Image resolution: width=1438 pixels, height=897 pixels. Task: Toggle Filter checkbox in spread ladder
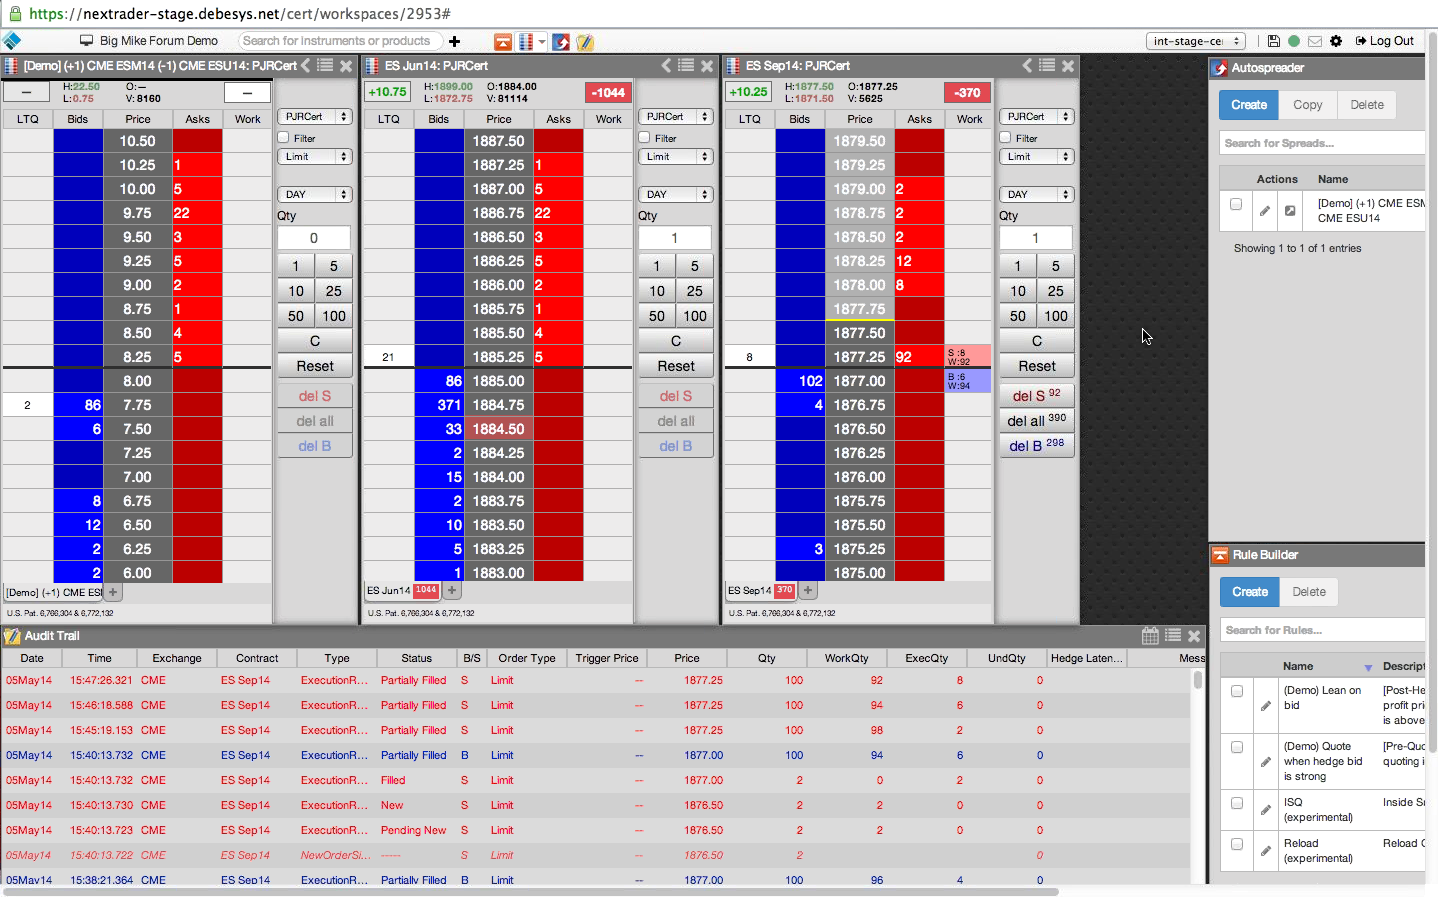[283, 138]
